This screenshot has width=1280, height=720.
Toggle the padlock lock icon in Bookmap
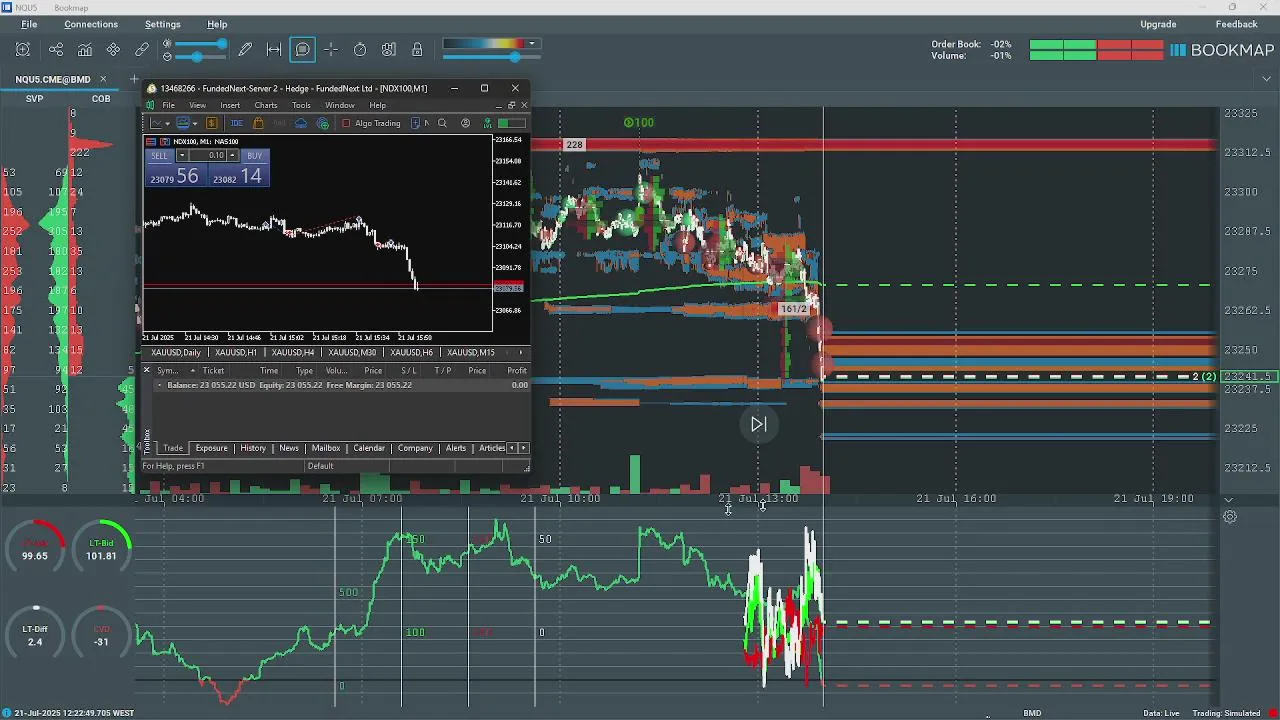pos(417,49)
